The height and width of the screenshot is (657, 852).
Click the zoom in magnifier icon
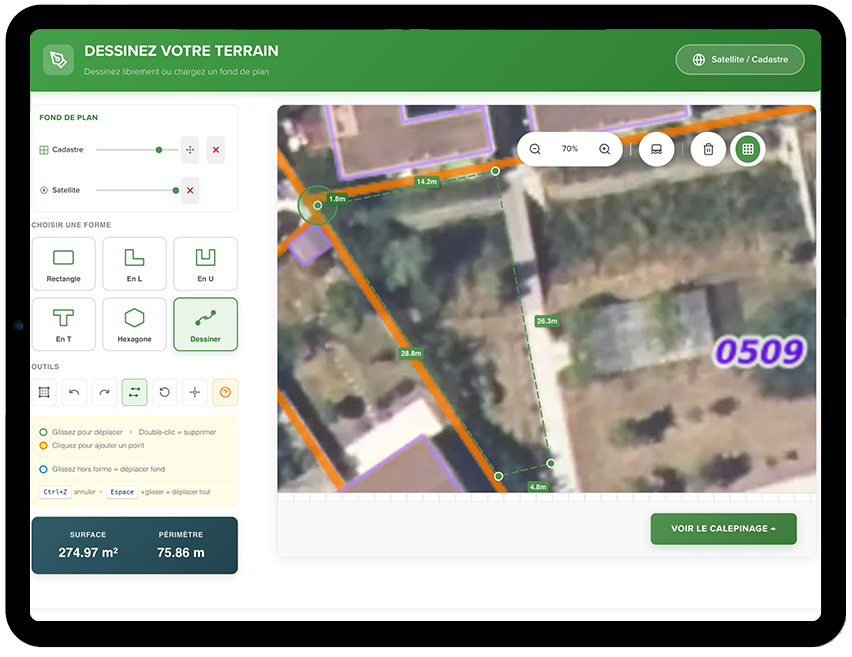coord(604,149)
